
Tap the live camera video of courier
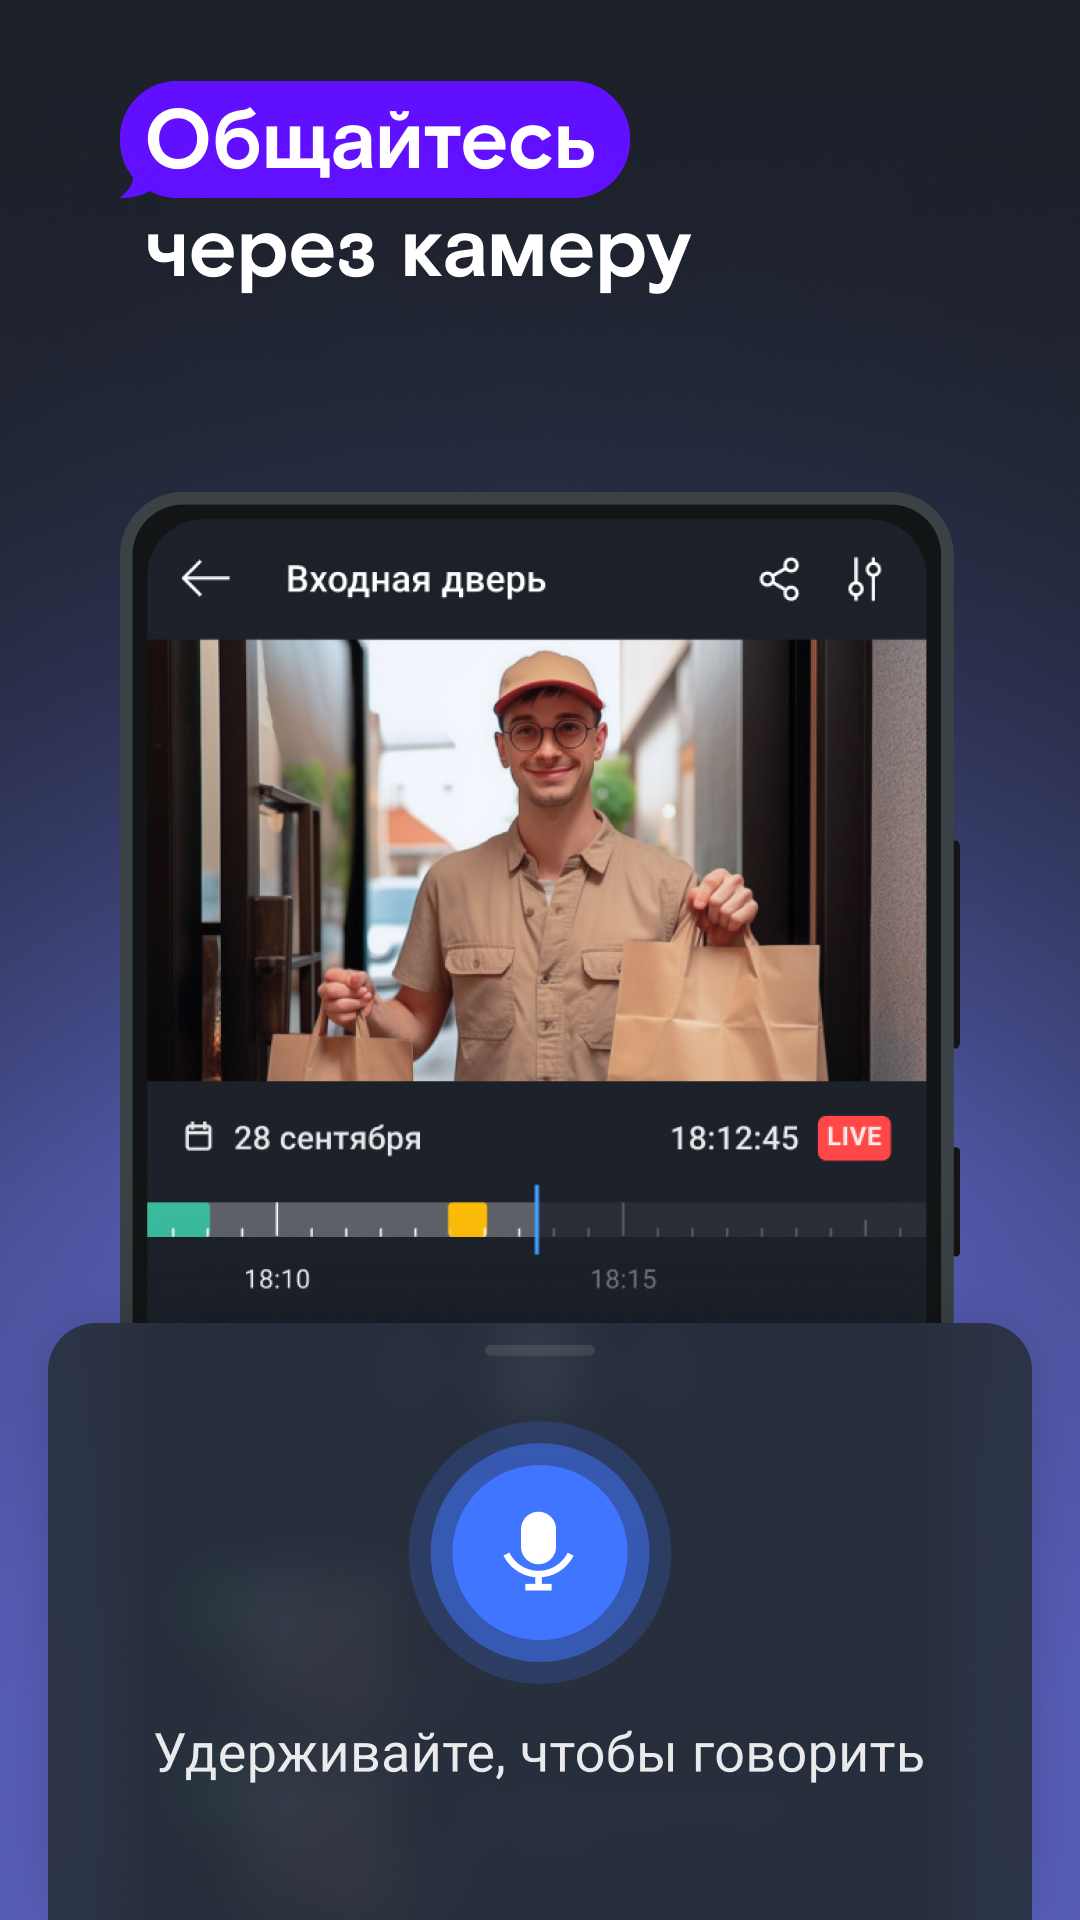pos(537,860)
